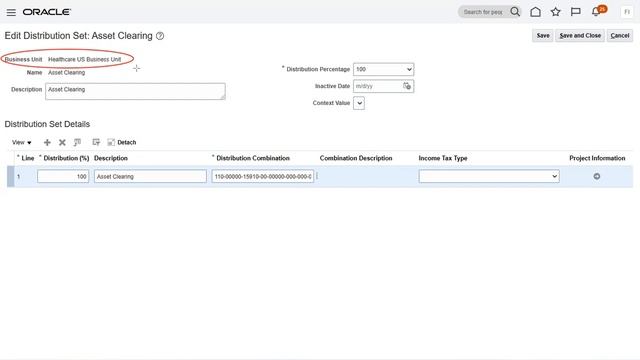Viewport: 640px width, 360px height.
Task: Open help icon beside page title
Action: 160,36
